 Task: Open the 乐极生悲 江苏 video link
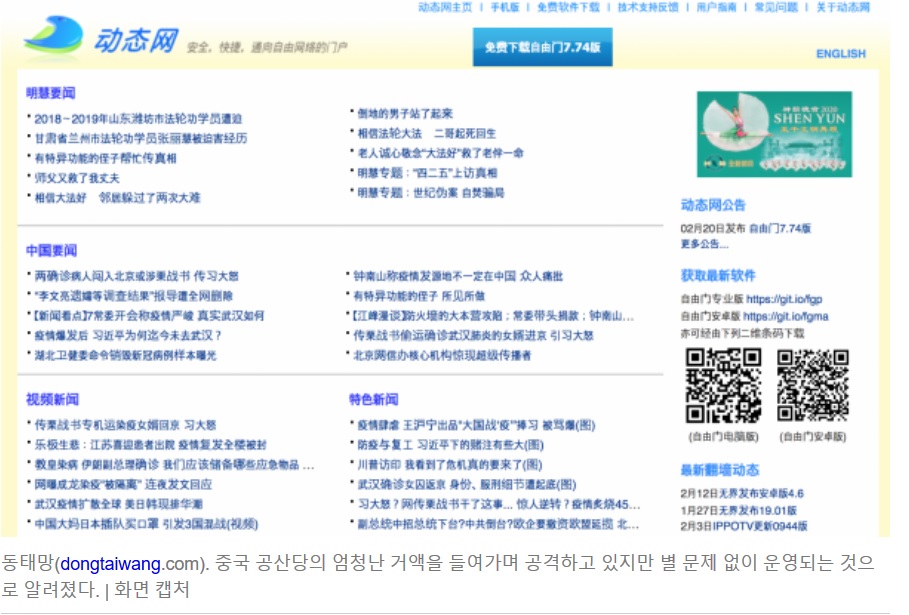click(150, 445)
